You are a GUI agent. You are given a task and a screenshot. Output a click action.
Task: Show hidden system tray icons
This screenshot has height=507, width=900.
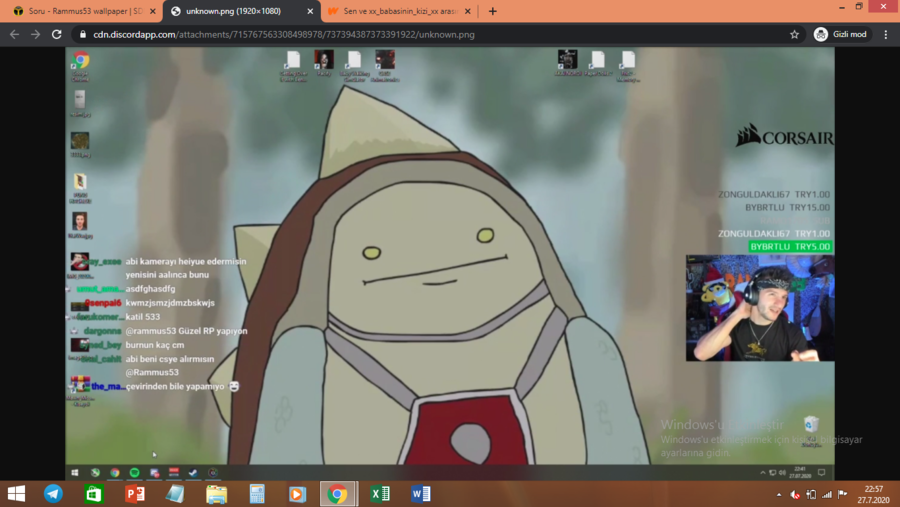coord(779,494)
